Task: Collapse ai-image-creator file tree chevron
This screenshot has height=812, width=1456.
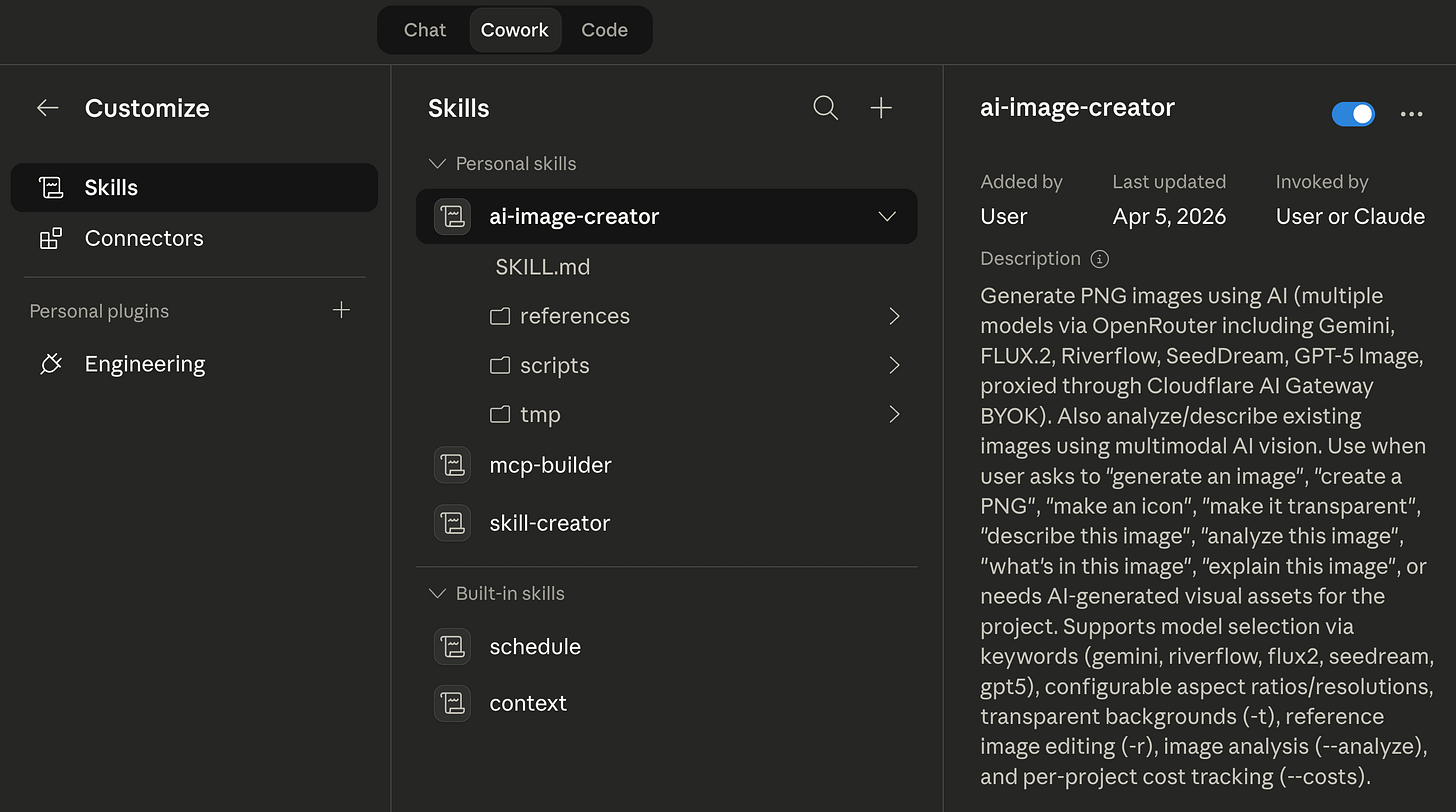Action: click(x=886, y=216)
